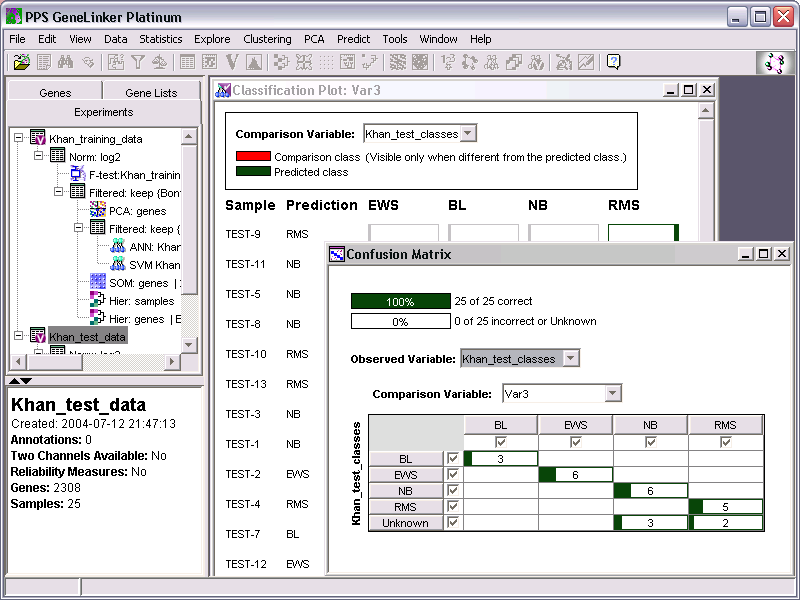Collapse the Khan_training_data tree node
The image size is (800, 600).
pyautogui.click(x=18, y=138)
